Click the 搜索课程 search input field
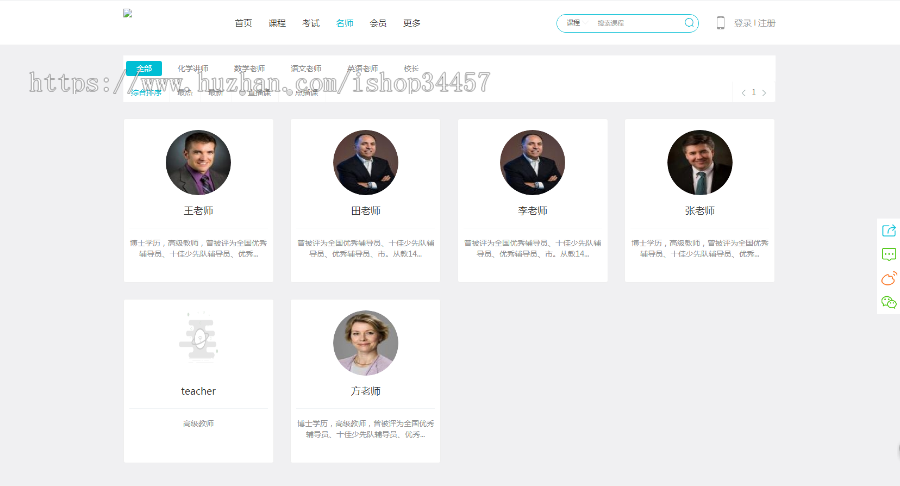The image size is (900, 486). click(637, 23)
